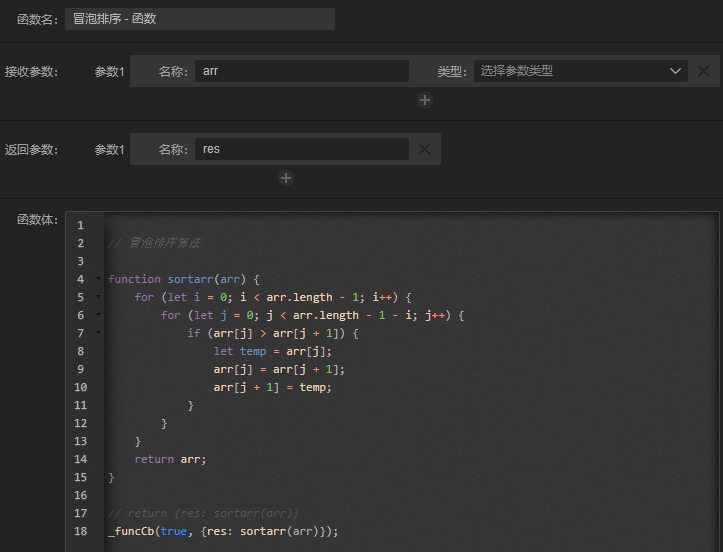Viewport: 723px width, 552px height.
Task: Click 'function sortarr(arr)' on line 4
Action: coord(177,279)
